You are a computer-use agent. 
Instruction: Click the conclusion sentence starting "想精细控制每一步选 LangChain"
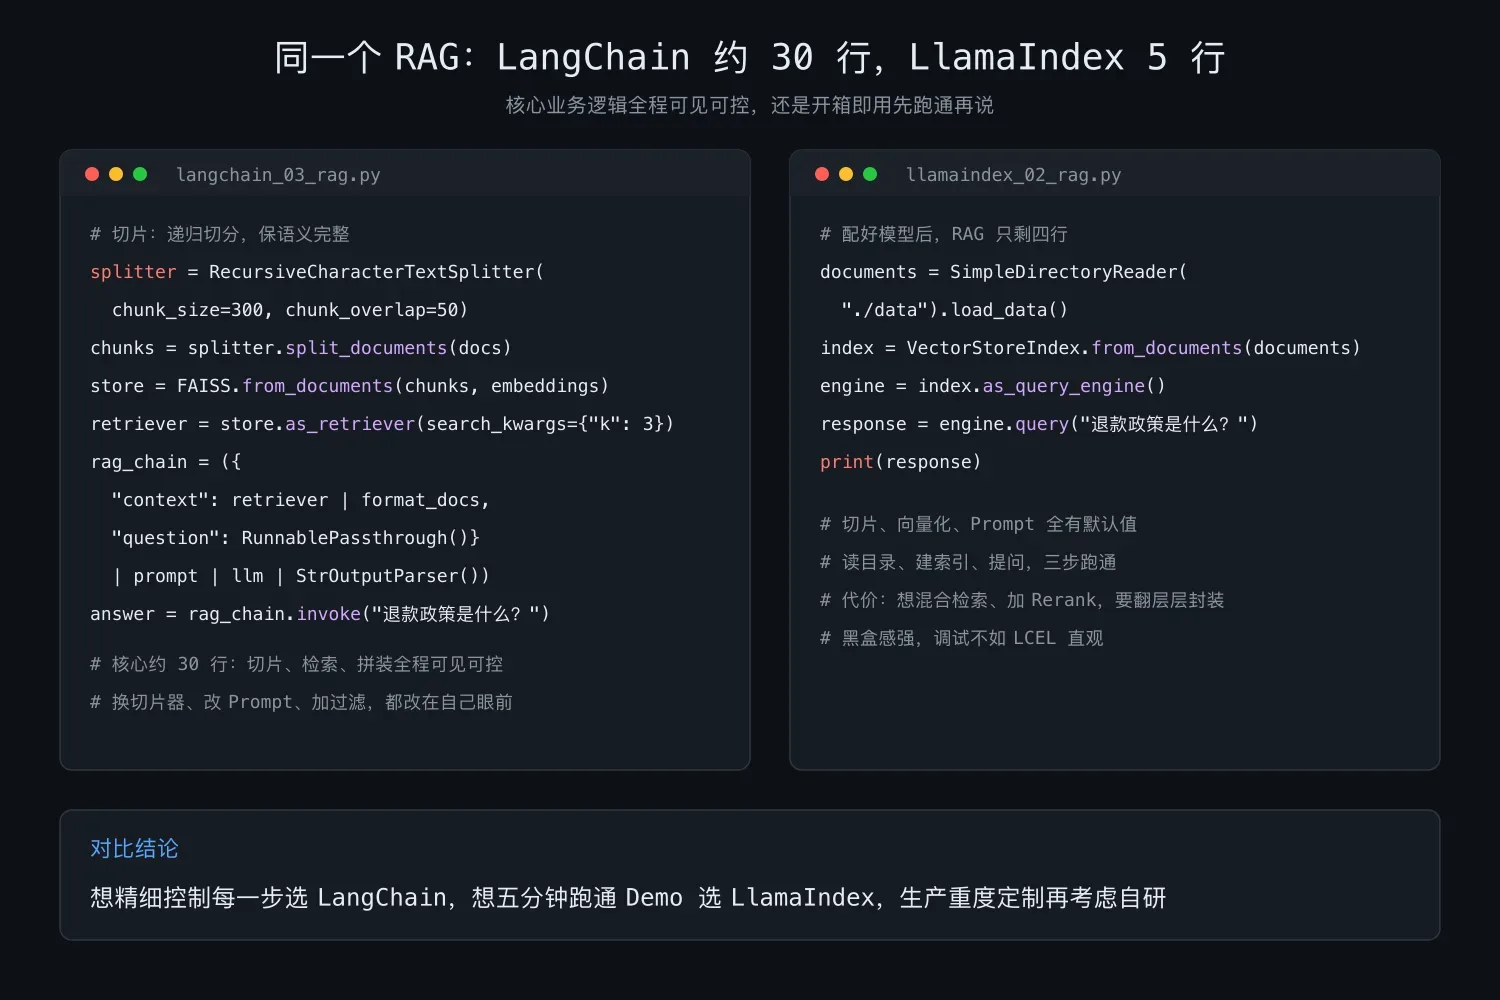pyautogui.click(x=628, y=898)
